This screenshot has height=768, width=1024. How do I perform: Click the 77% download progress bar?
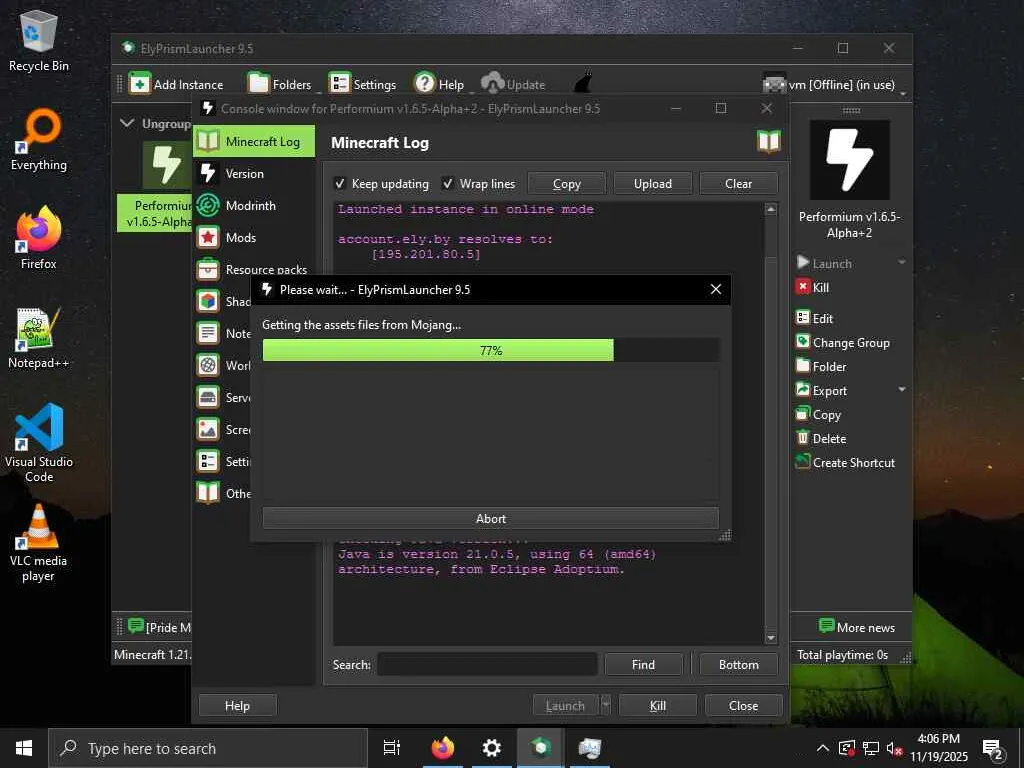click(x=490, y=350)
